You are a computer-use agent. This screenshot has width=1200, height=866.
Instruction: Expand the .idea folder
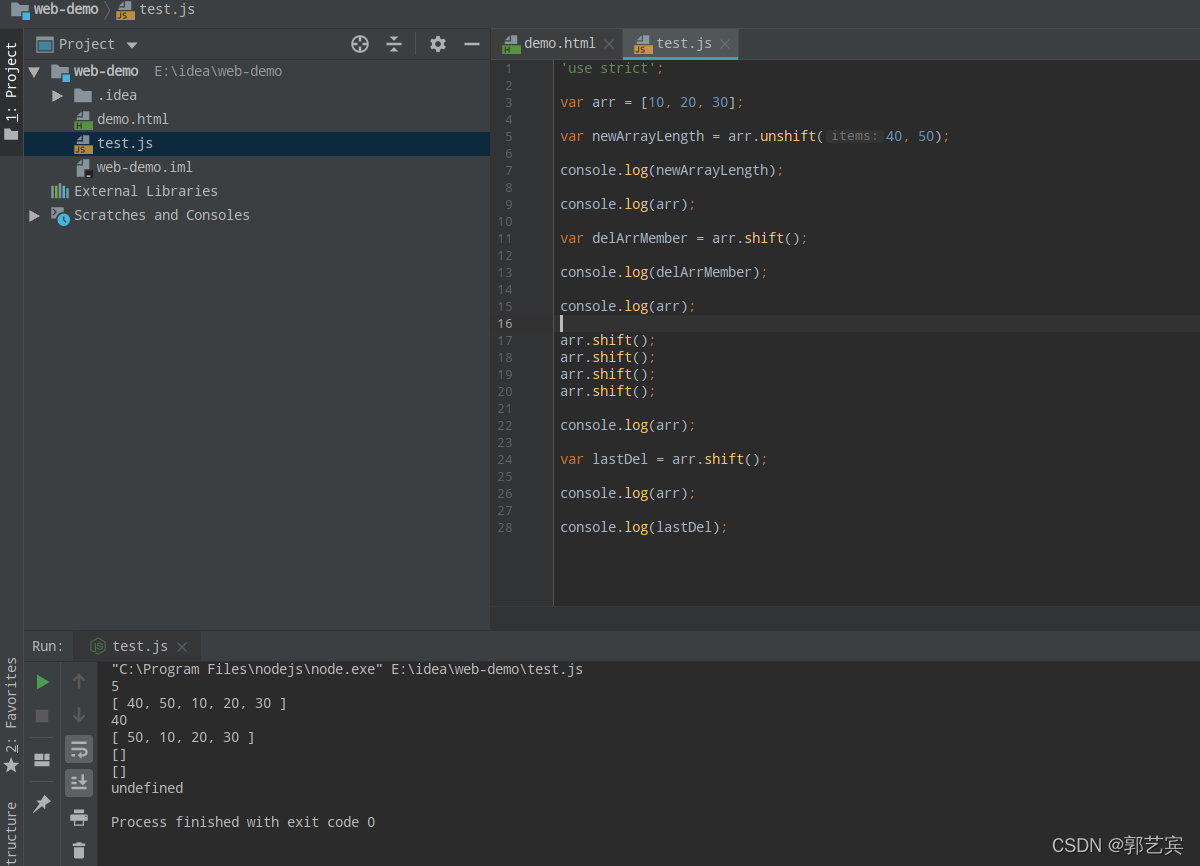point(58,96)
